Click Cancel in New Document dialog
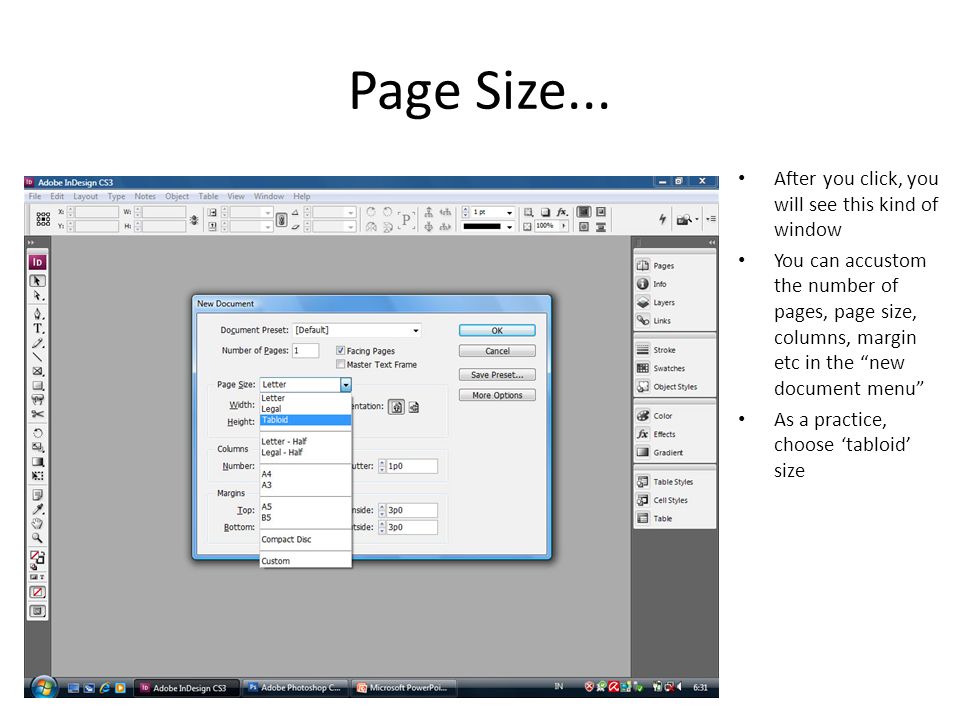Viewport: 960px width, 720px height. (497, 351)
